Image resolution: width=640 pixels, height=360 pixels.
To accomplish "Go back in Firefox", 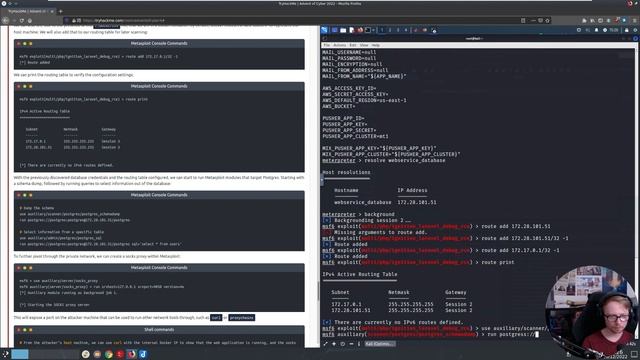I will 6,20.
